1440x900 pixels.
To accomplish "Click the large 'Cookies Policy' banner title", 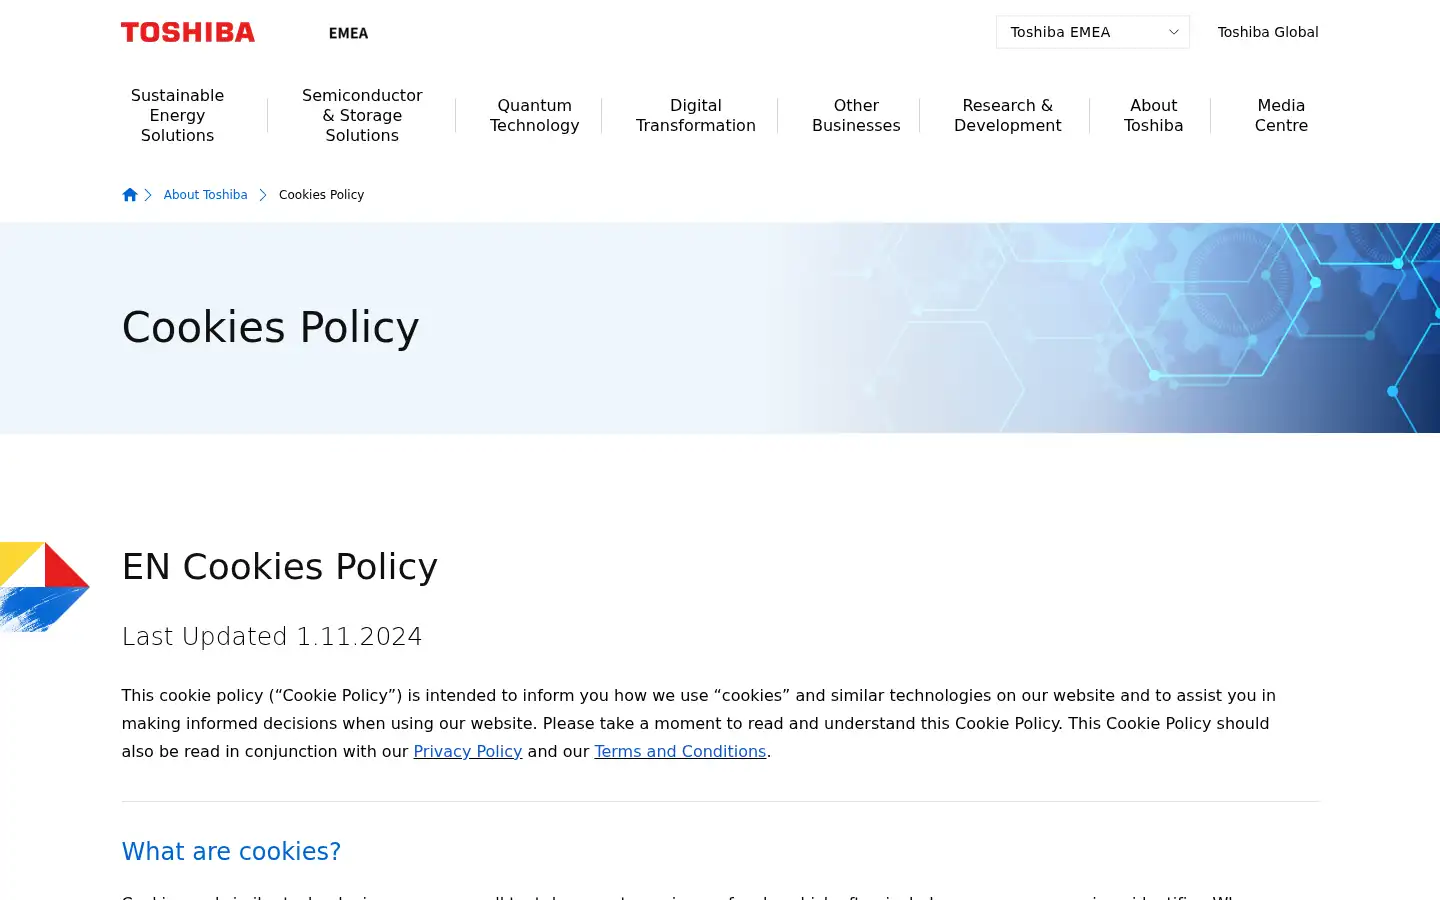I will (x=270, y=328).
